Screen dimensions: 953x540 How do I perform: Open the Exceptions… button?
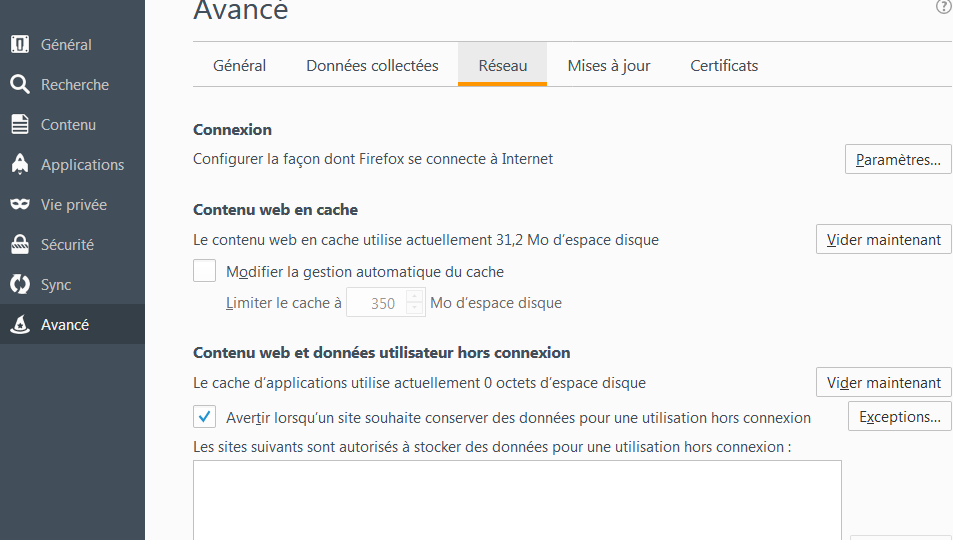click(900, 417)
